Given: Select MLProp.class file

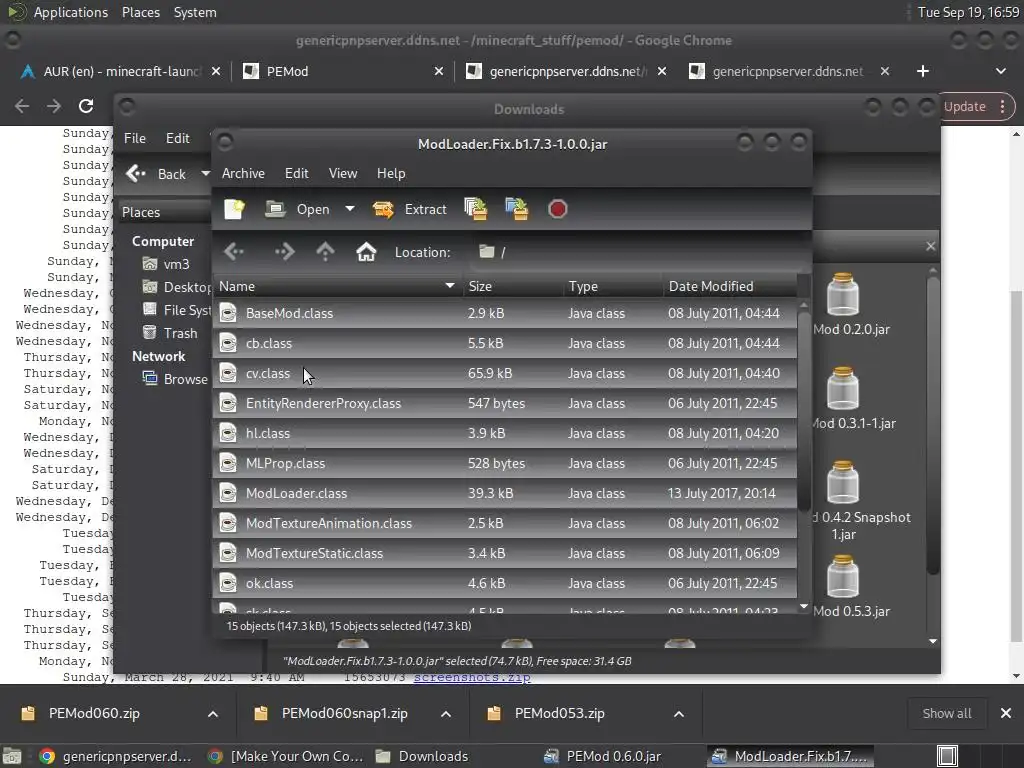Looking at the screenshot, I should [505, 463].
